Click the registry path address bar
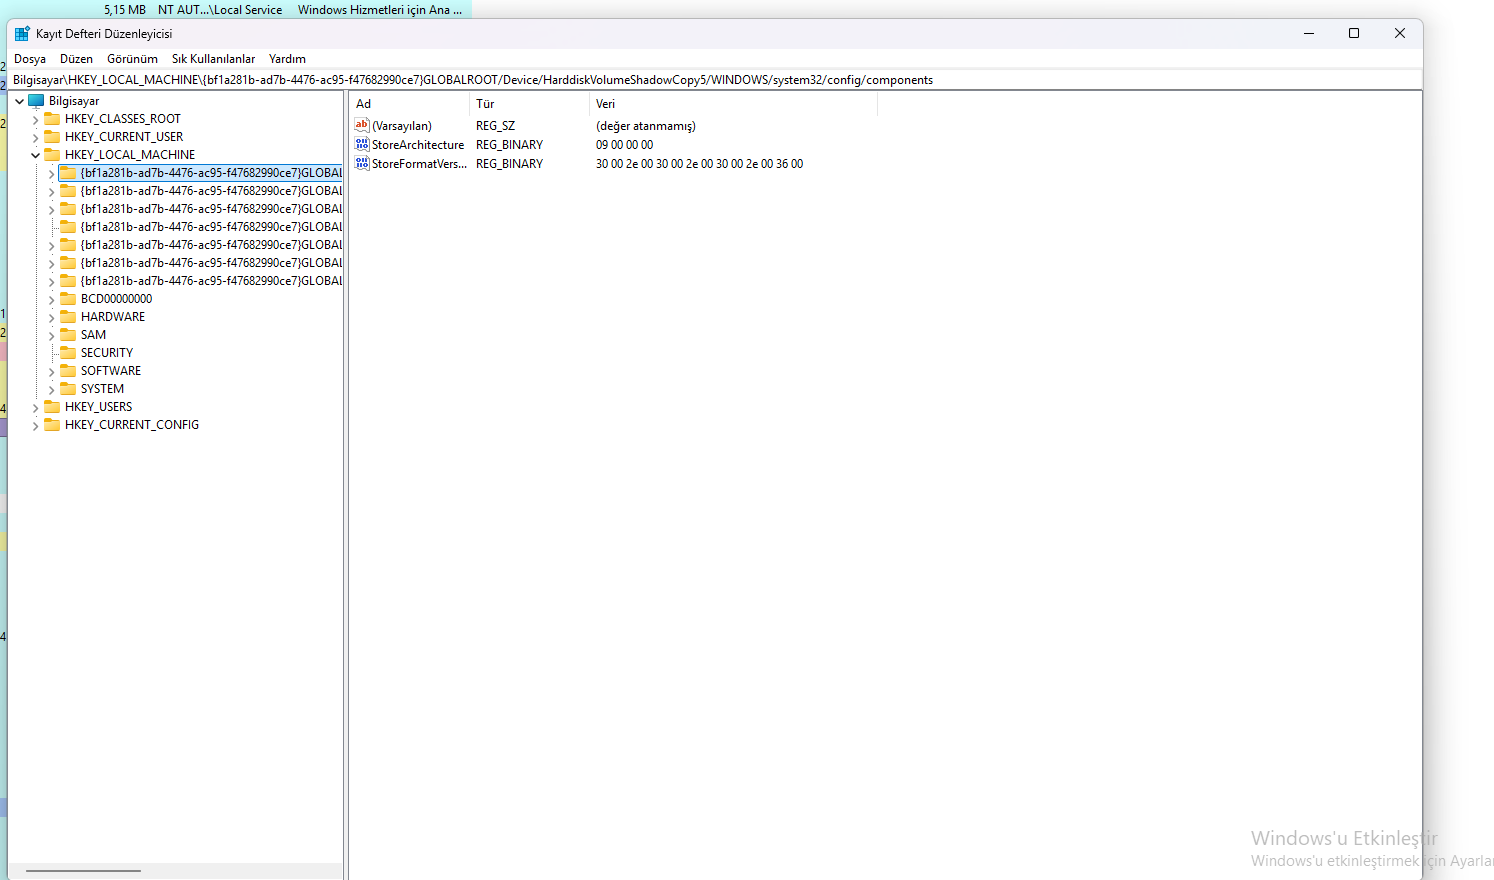 (715, 80)
